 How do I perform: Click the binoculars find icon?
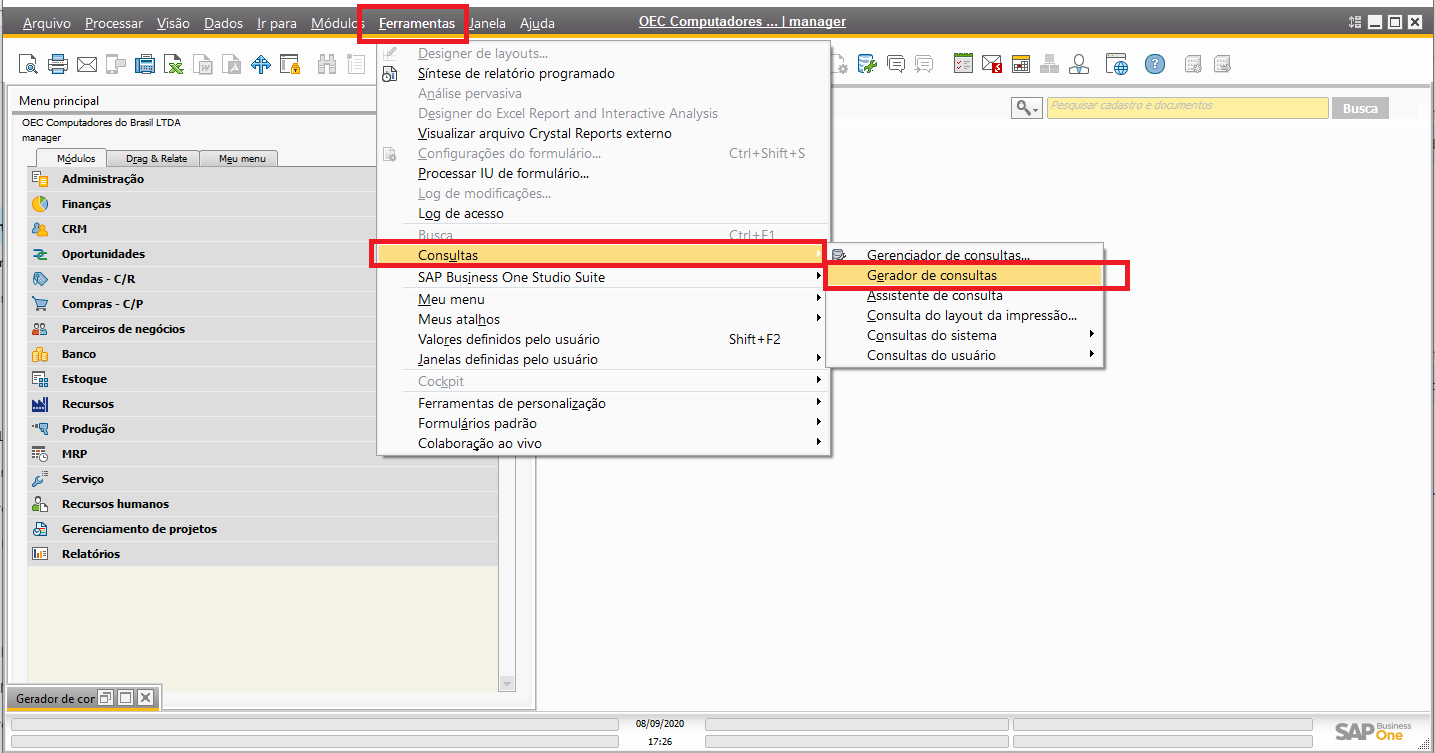point(327,65)
